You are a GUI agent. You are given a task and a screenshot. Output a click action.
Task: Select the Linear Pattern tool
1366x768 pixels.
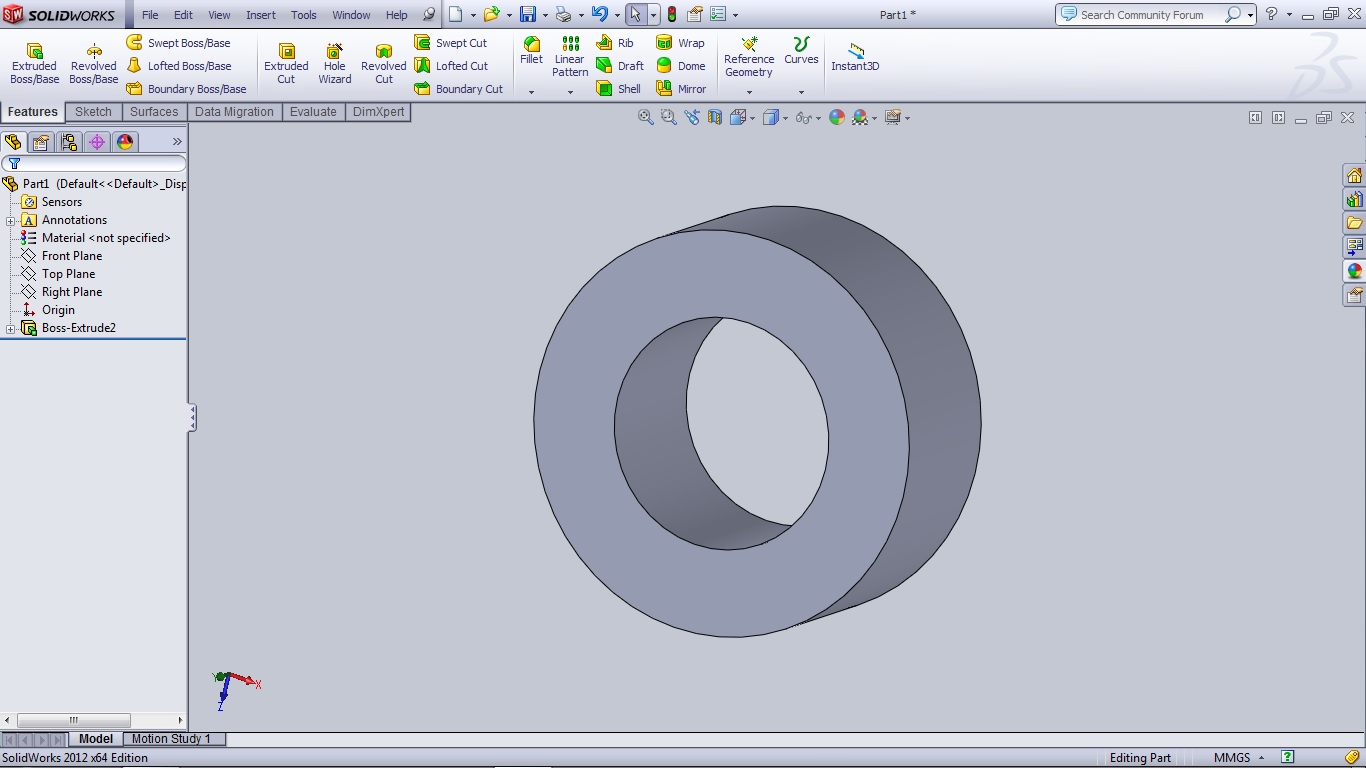click(x=570, y=57)
